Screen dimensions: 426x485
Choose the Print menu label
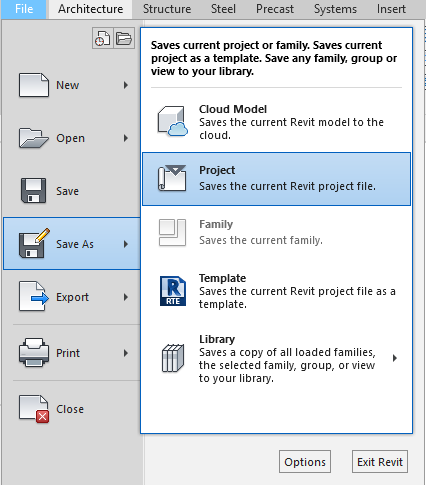(x=68, y=353)
